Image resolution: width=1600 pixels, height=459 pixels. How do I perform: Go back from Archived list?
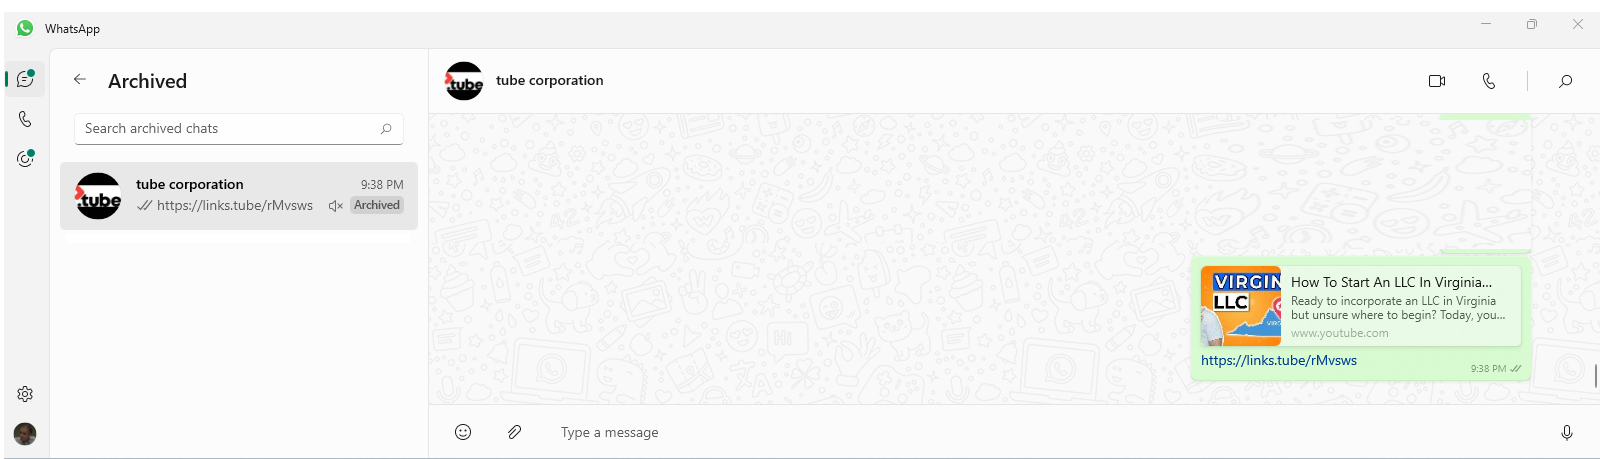point(80,80)
